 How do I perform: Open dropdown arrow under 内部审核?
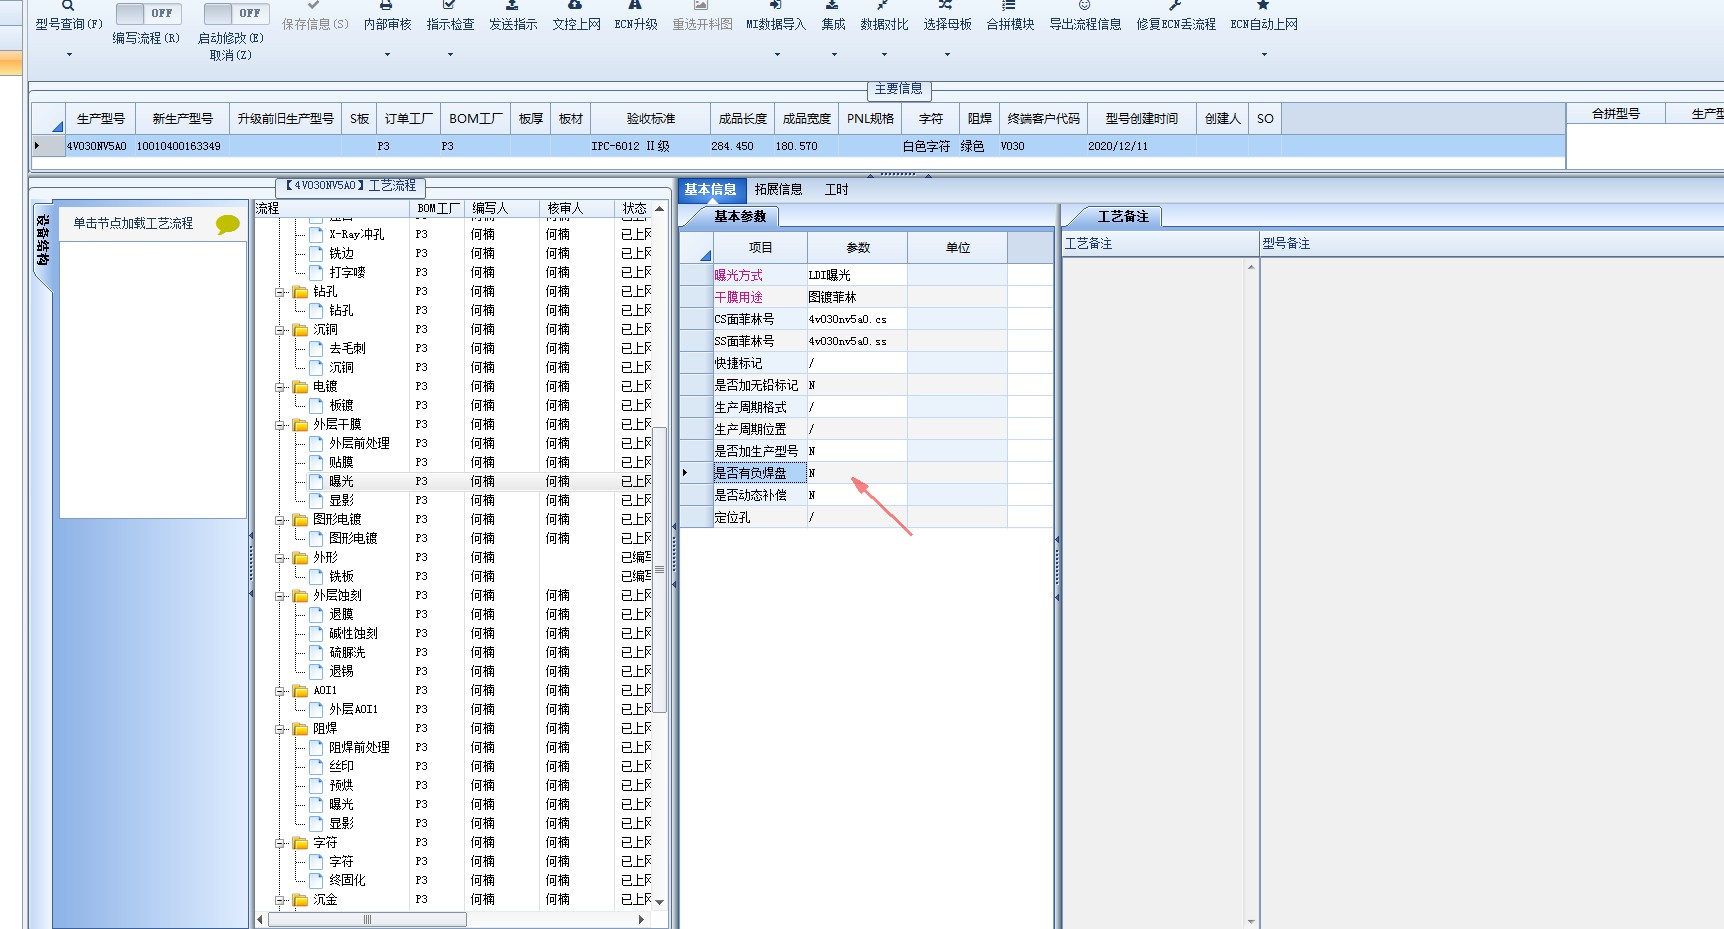point(387,55)
